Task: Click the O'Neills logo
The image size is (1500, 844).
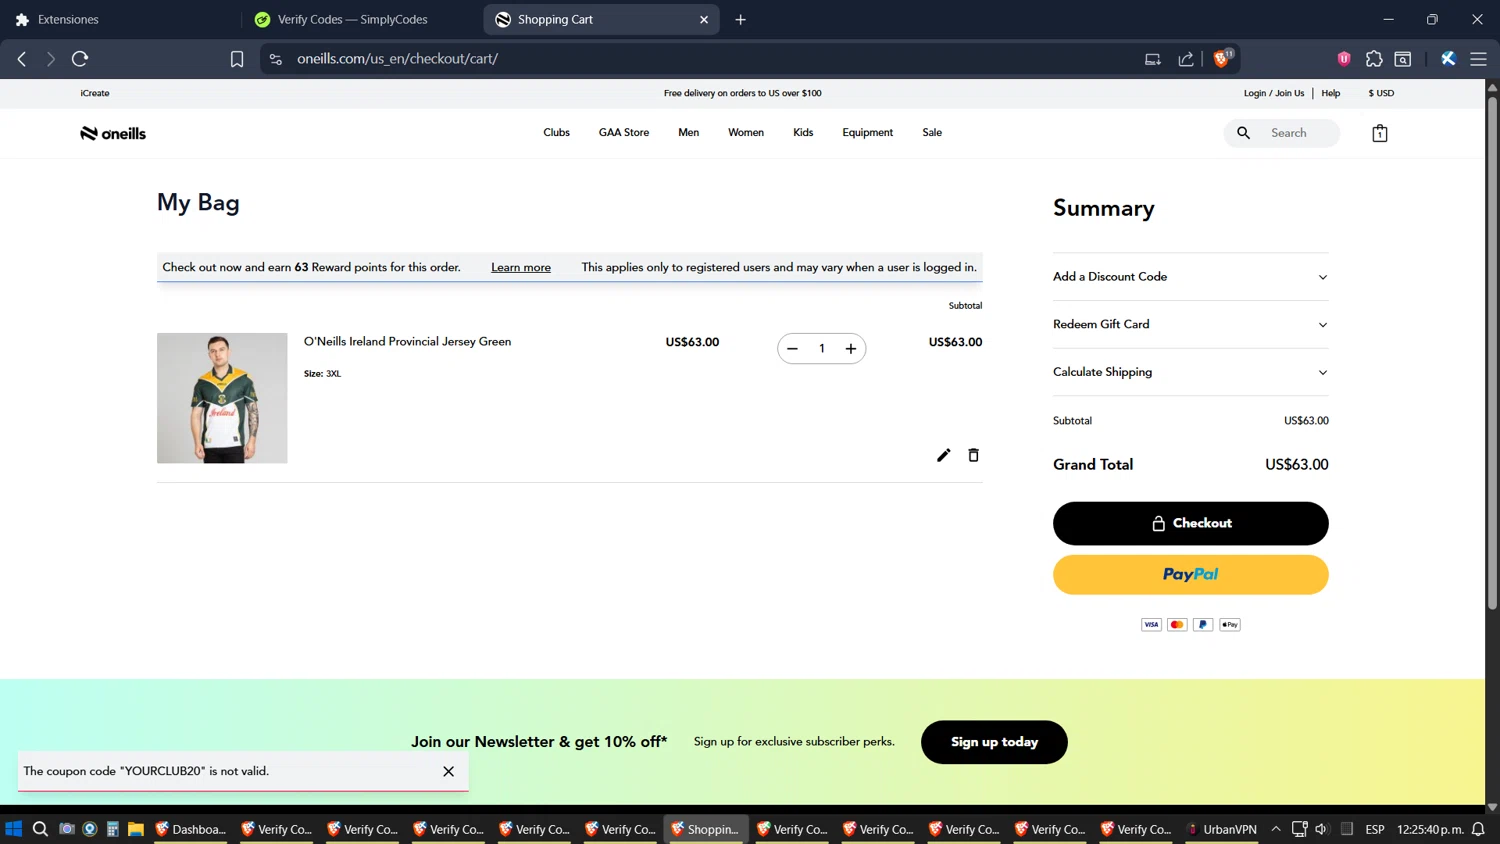Action: click(x=113, y=133)
